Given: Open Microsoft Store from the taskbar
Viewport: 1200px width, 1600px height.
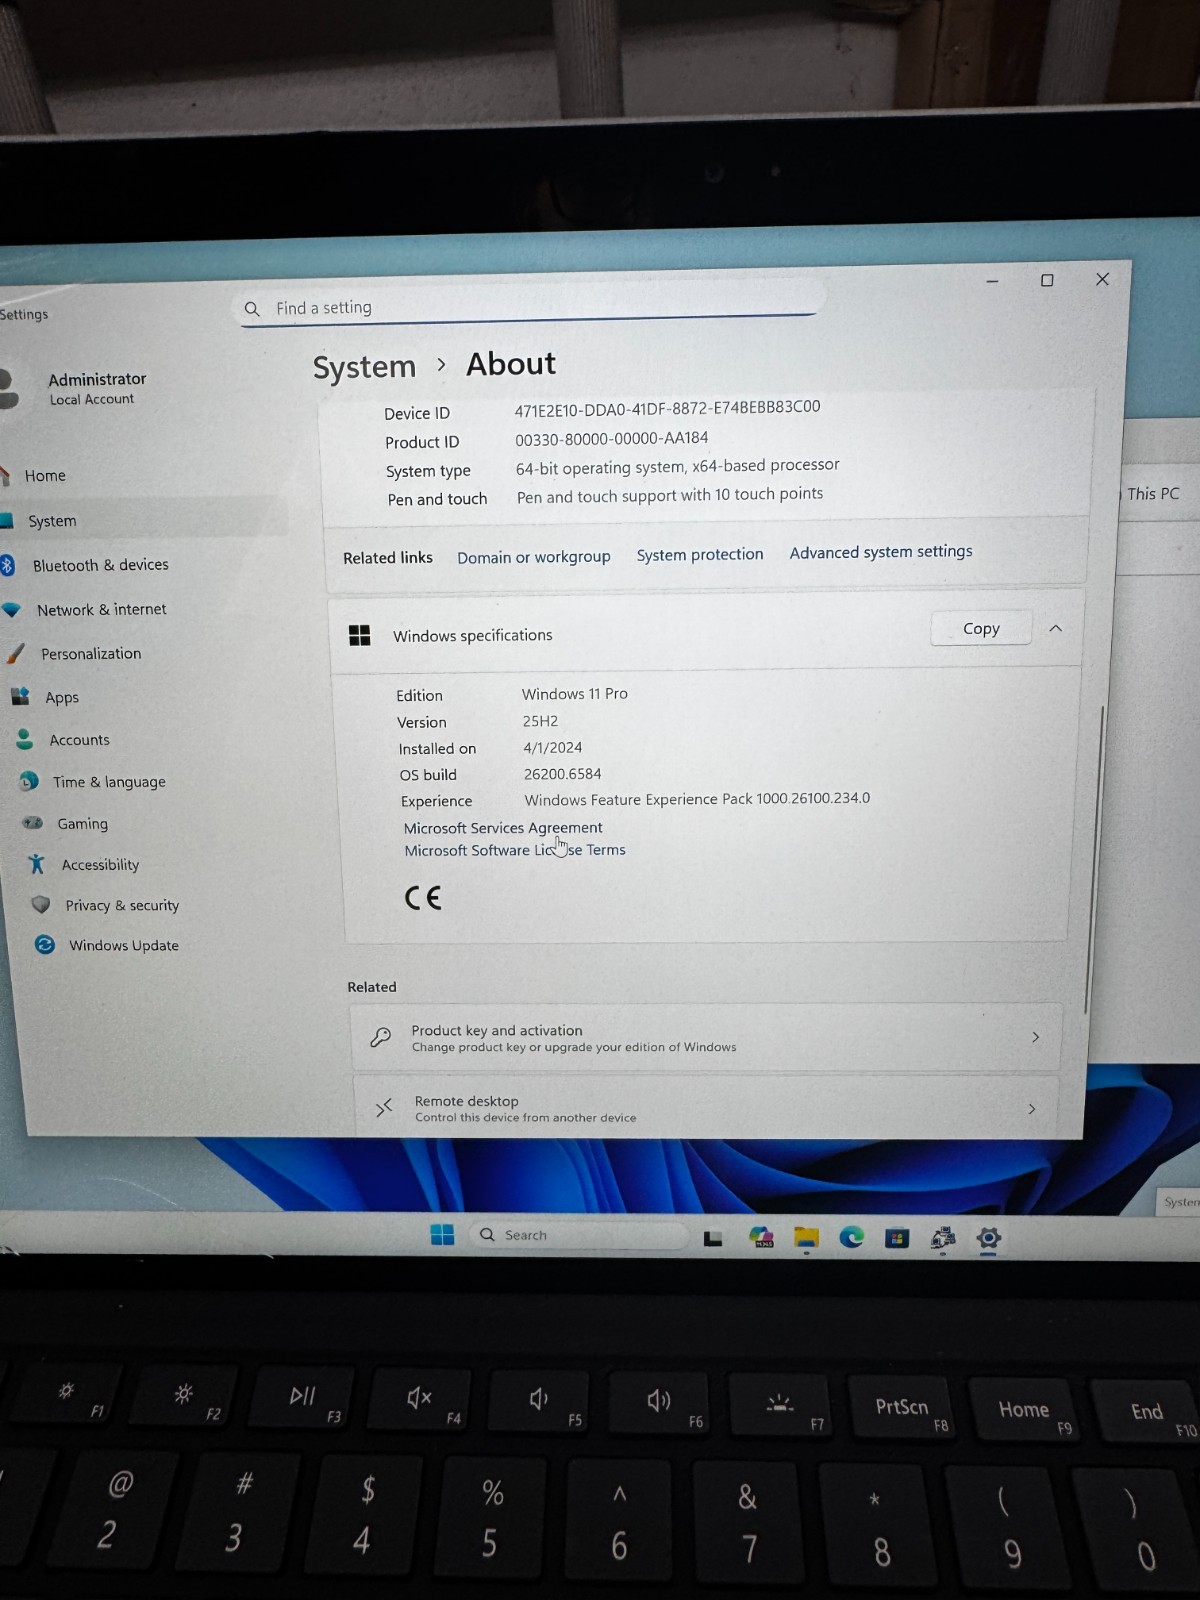Looking at the screenshot, I should (897, 1239).
